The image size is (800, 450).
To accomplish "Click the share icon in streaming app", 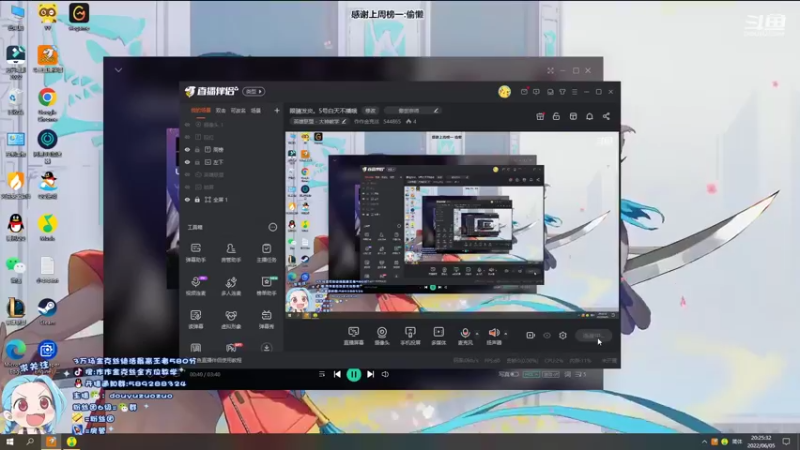I will (606, 116).
